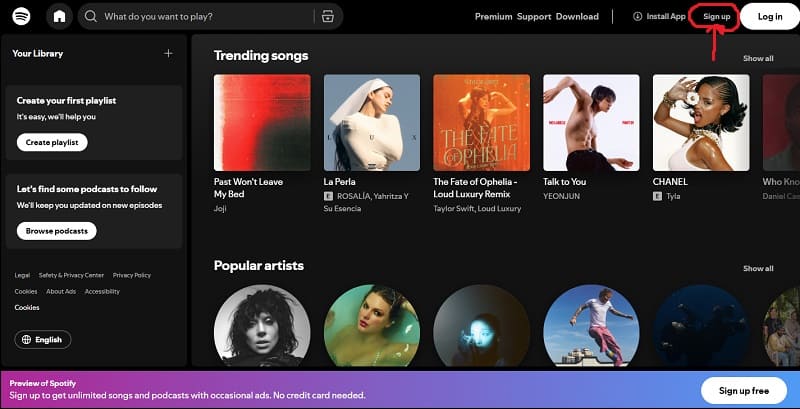This screenshot has width=800, height=409.
Task: Click the Download link in header
Action: [577, 17]
